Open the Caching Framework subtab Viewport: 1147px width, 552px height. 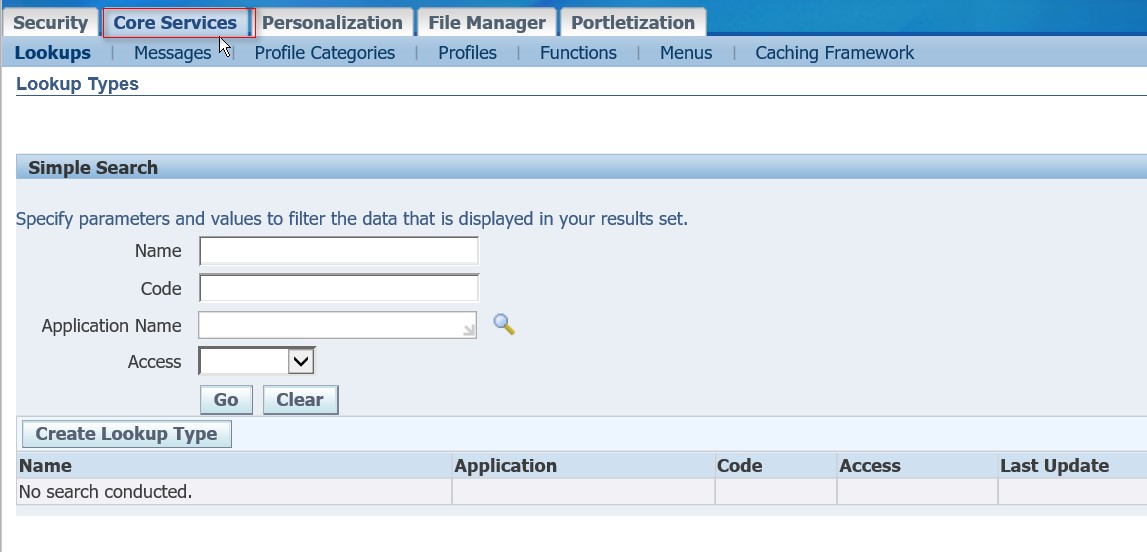point(834,53)
